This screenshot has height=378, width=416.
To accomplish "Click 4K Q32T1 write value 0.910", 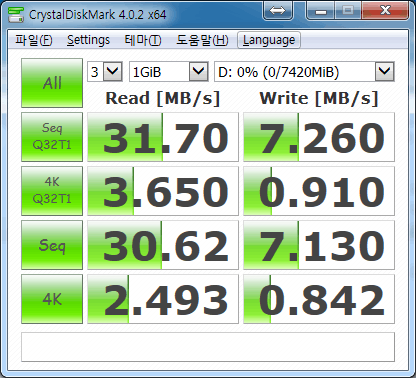I will coord(319,191).
